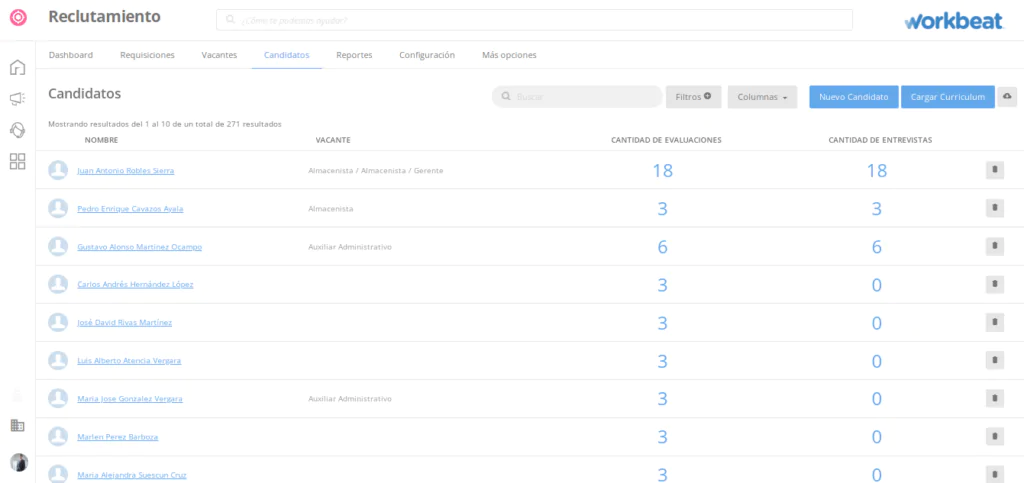The width and height of the screenshot is (1024, 483).
Task: Click the Workbeat target logo icon
Action: tap(18, 18)
